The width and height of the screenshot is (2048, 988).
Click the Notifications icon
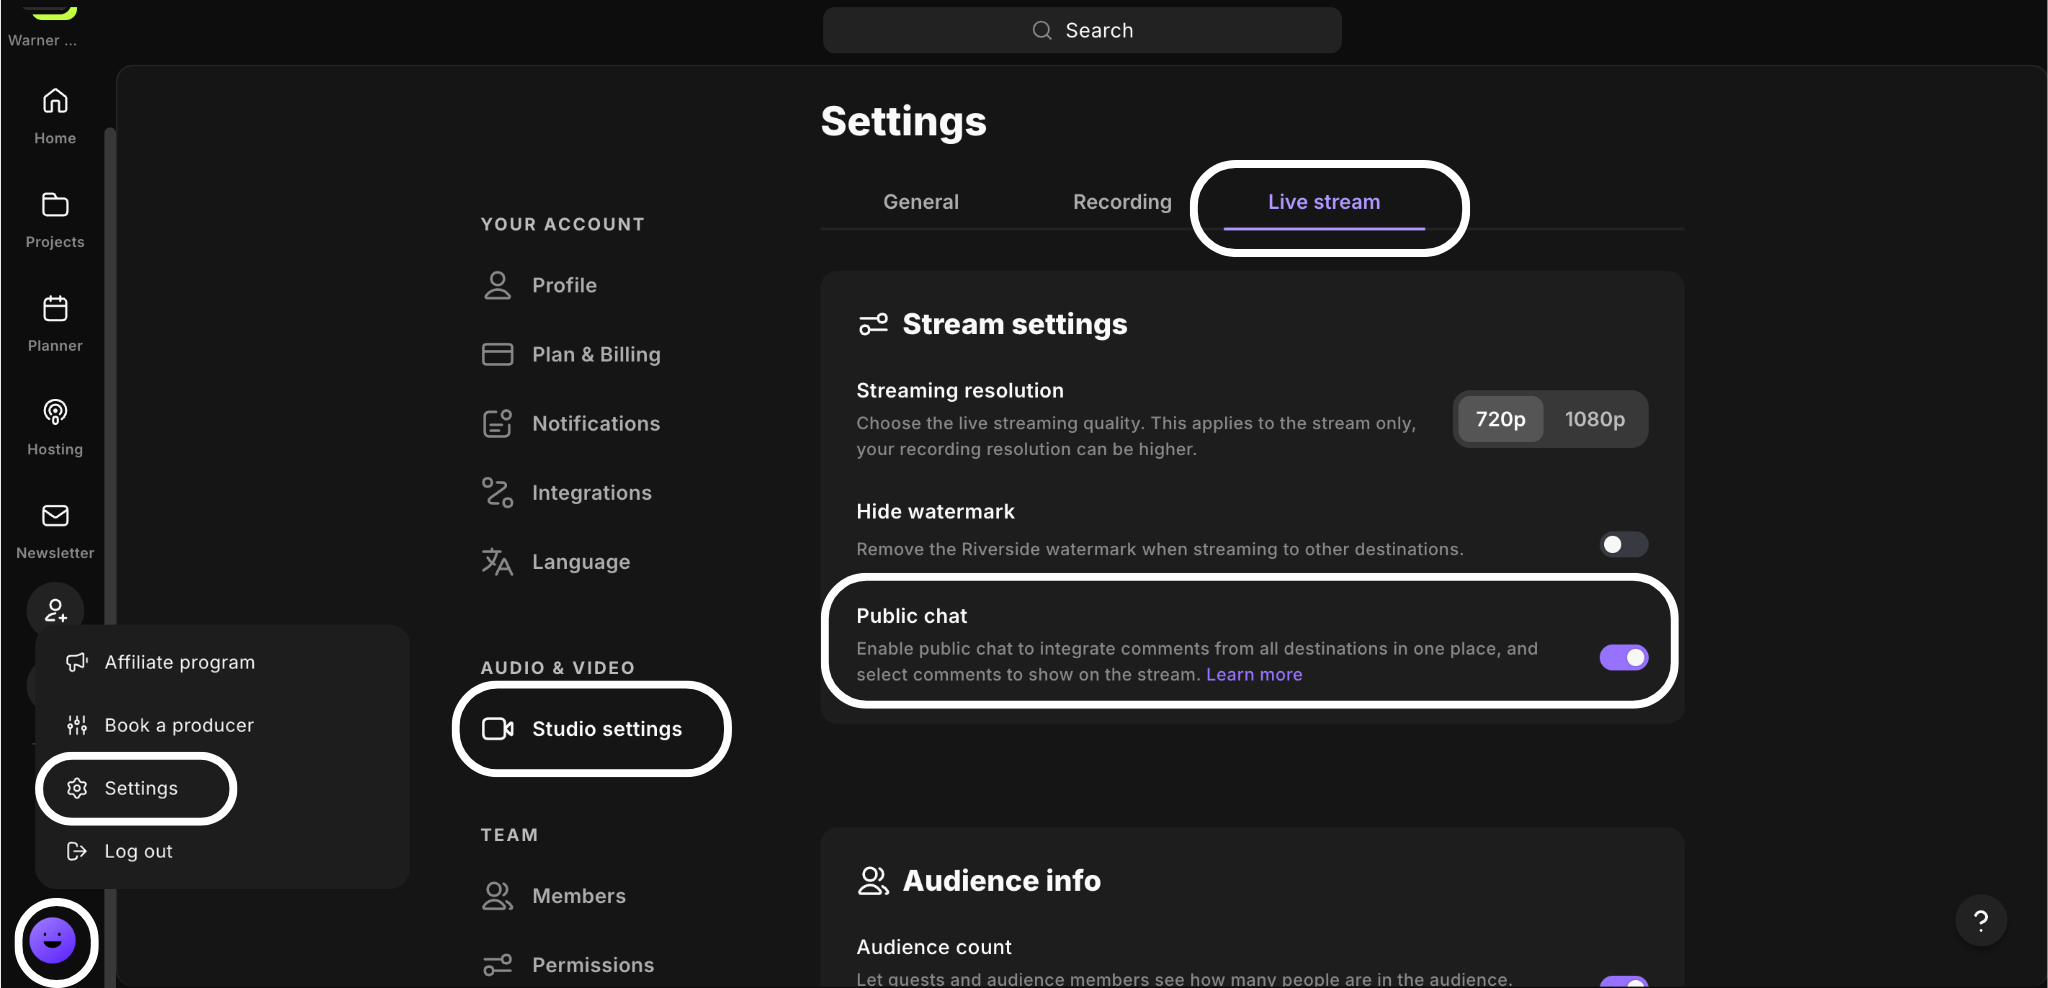(x=497, y=423)
